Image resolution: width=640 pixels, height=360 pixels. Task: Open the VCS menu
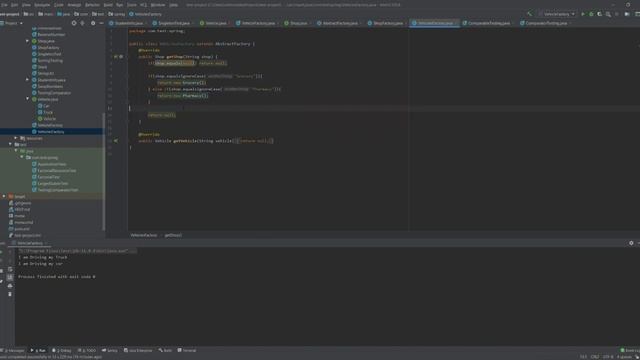click(x=144, y=5)
